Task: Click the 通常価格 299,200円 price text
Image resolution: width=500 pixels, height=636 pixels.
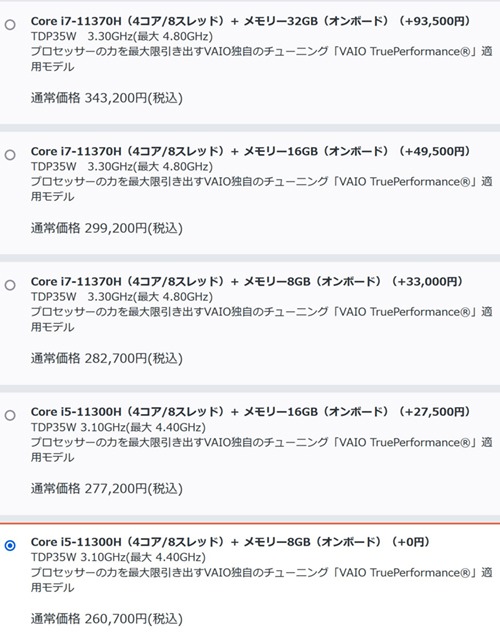Action: click(107, 228)
